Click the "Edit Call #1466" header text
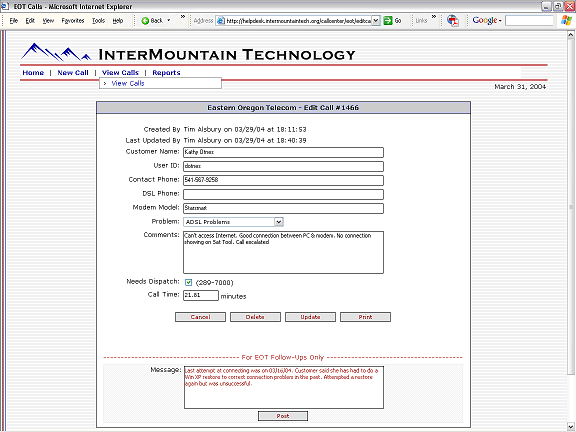The width and height of the screenshot is (576, 432). (331, 108)
